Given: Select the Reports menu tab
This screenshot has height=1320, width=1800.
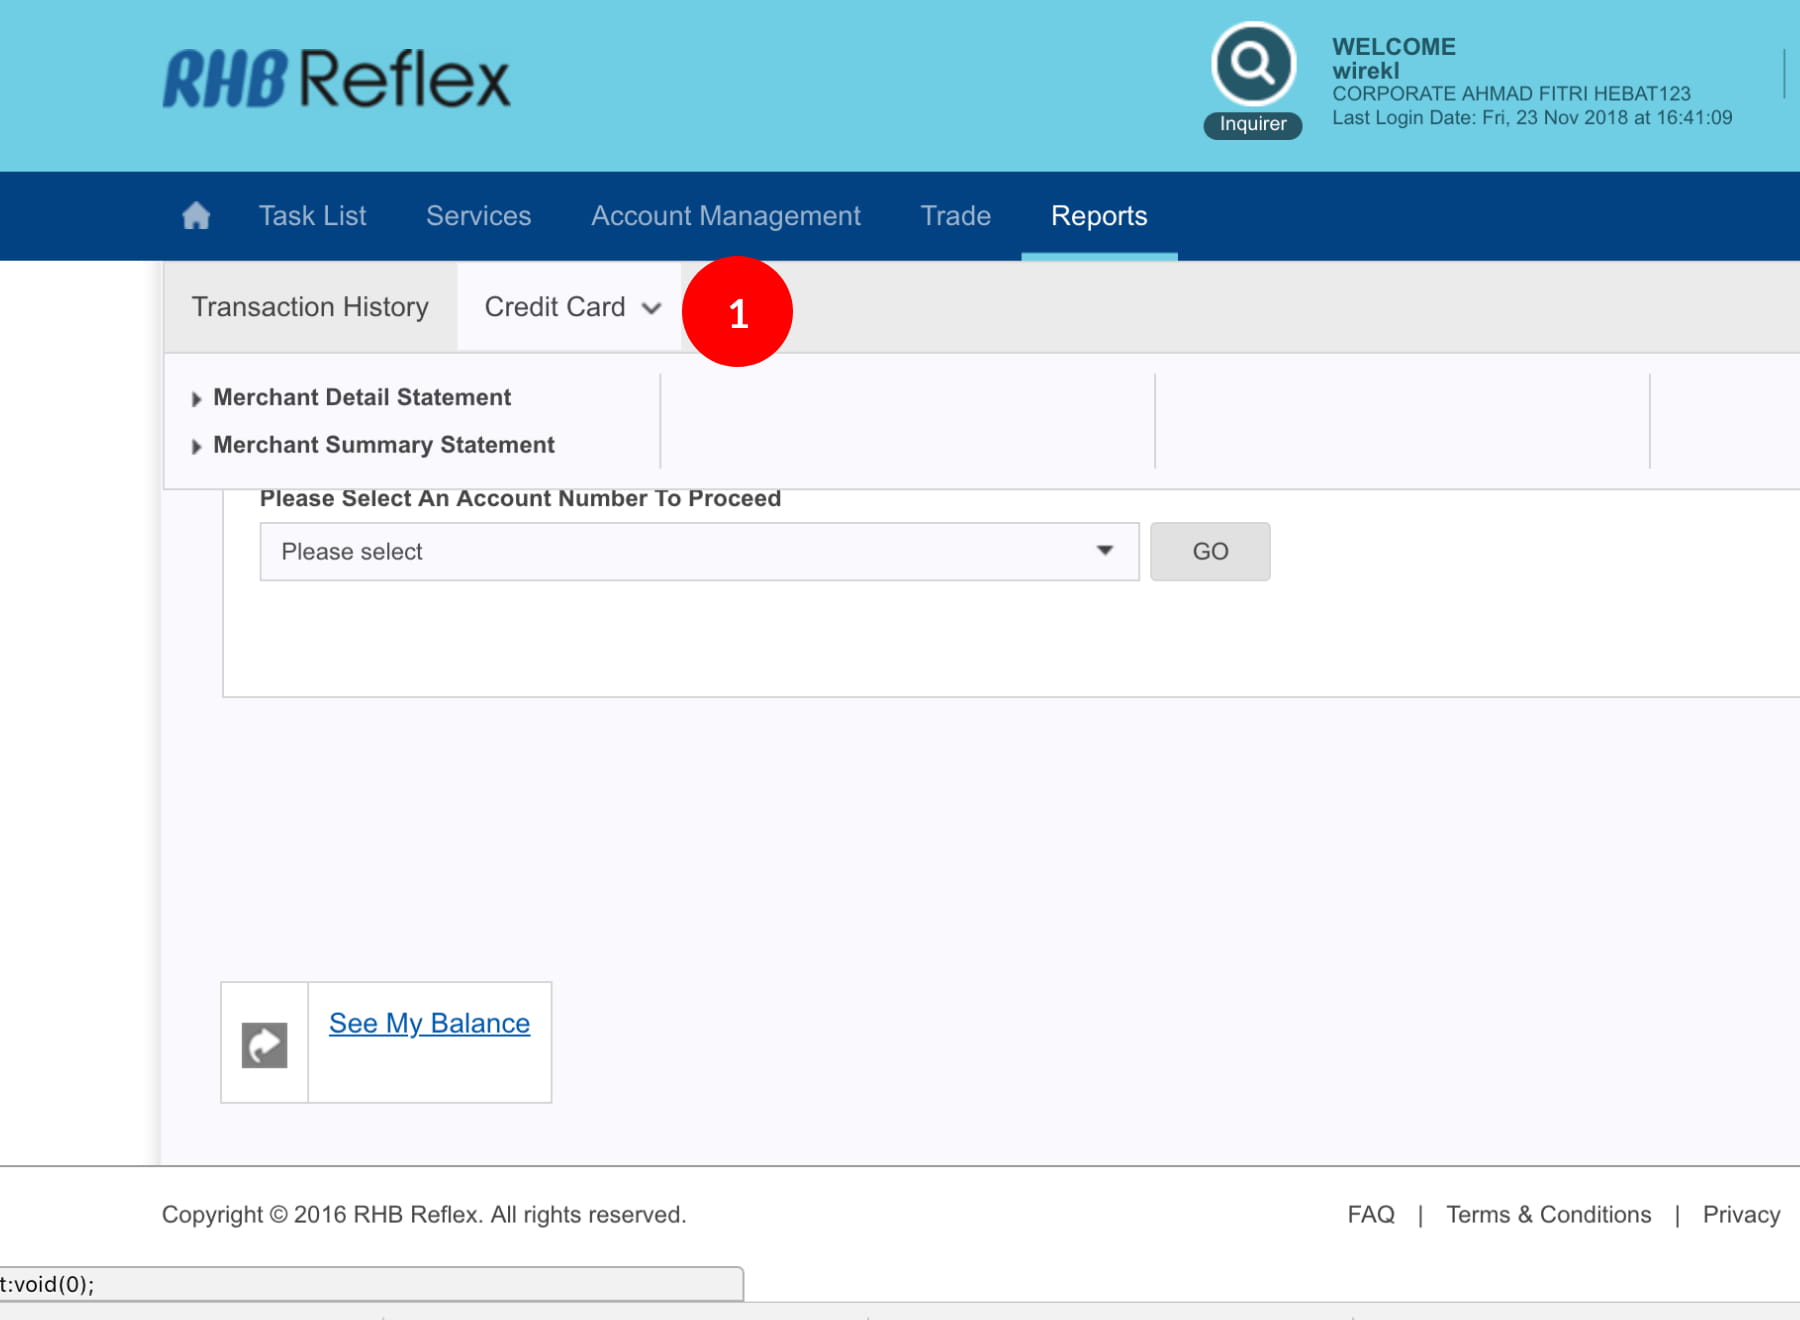Looking at the screenshot, I should [x=1098, y=216].
